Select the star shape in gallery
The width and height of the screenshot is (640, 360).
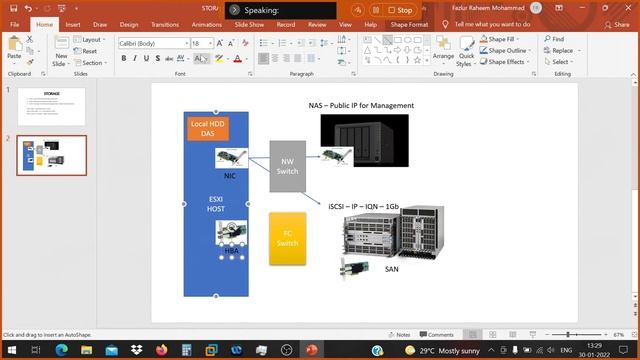click(417, 60)
